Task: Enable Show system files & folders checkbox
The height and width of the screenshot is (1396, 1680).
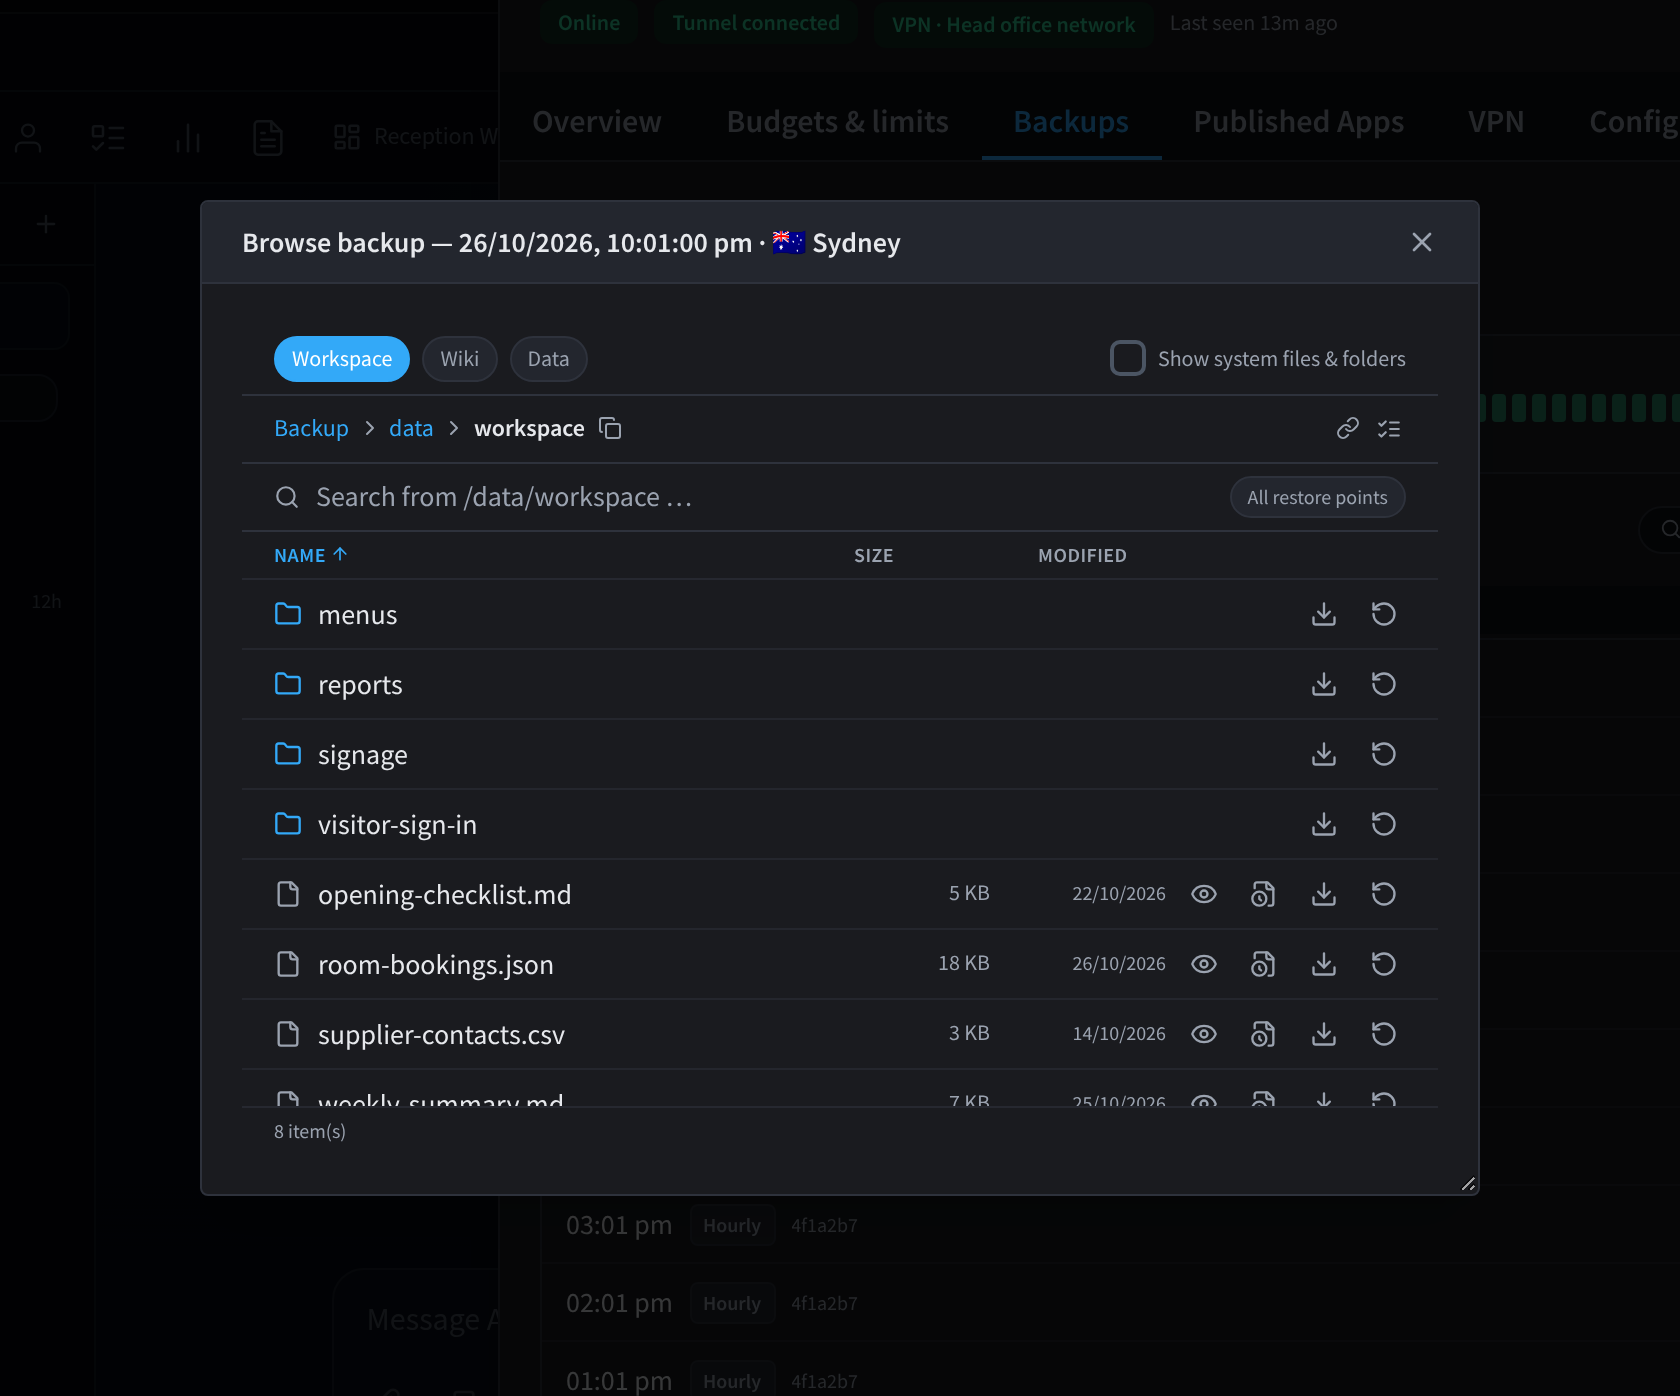Action: coord(1128,358)
